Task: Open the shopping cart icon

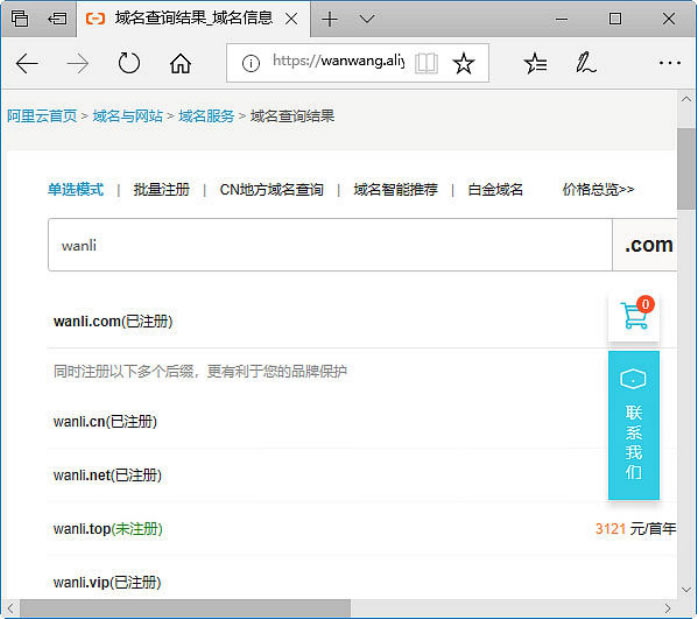Action: point(634,317)
